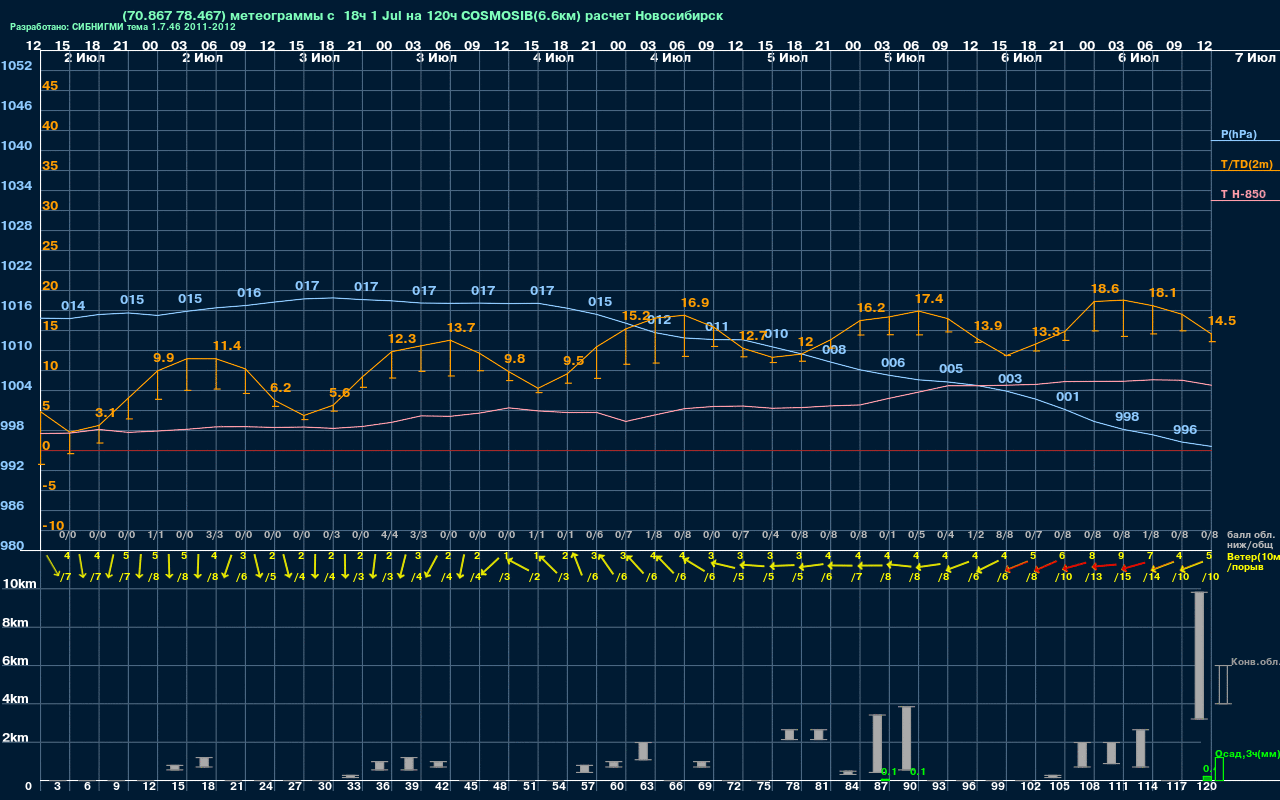Click the 14.5 temperature value

pos(1222,321)
